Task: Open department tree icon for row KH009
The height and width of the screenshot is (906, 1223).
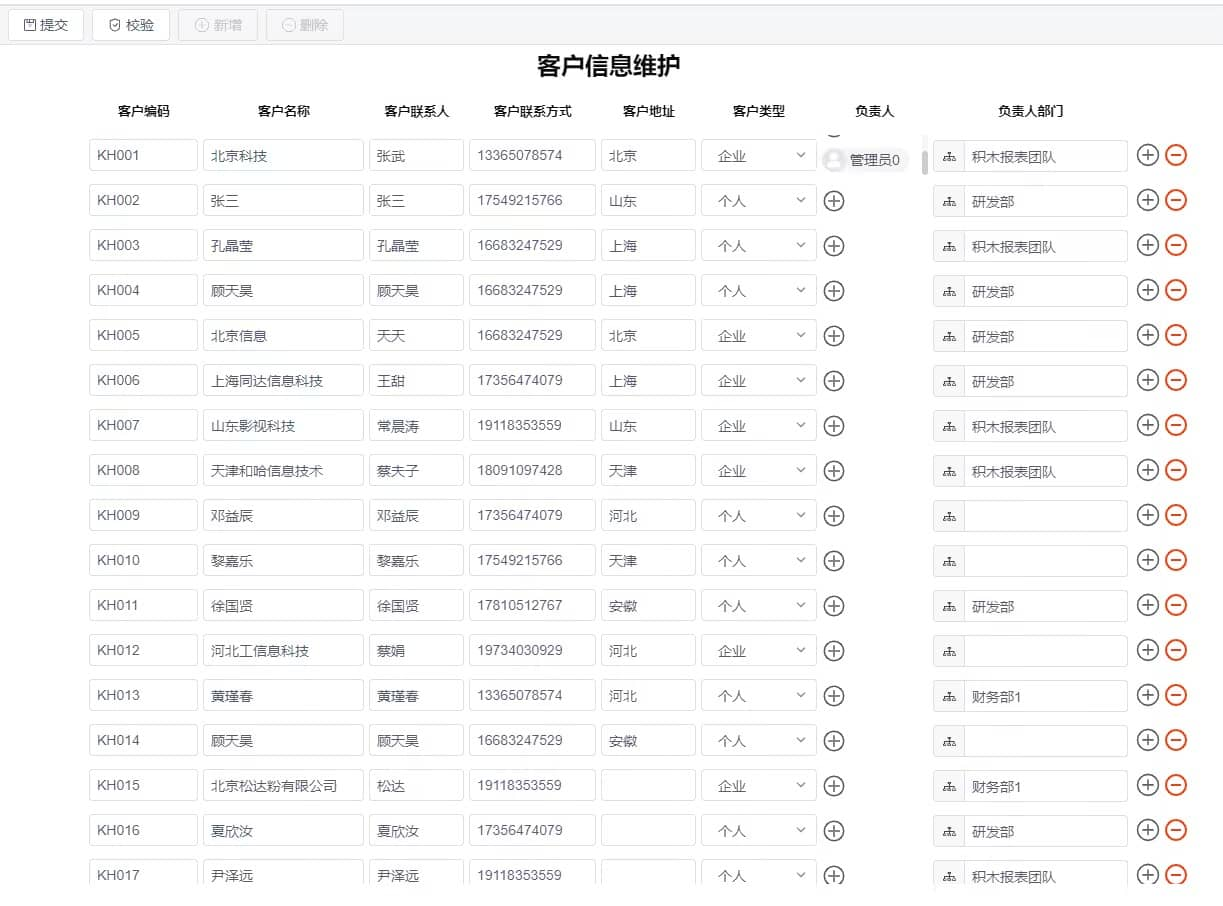Action: [949, 516]
